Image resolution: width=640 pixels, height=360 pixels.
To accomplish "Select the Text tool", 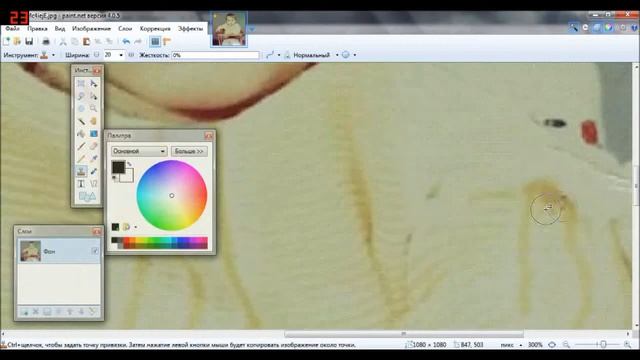I will [81, 184].
